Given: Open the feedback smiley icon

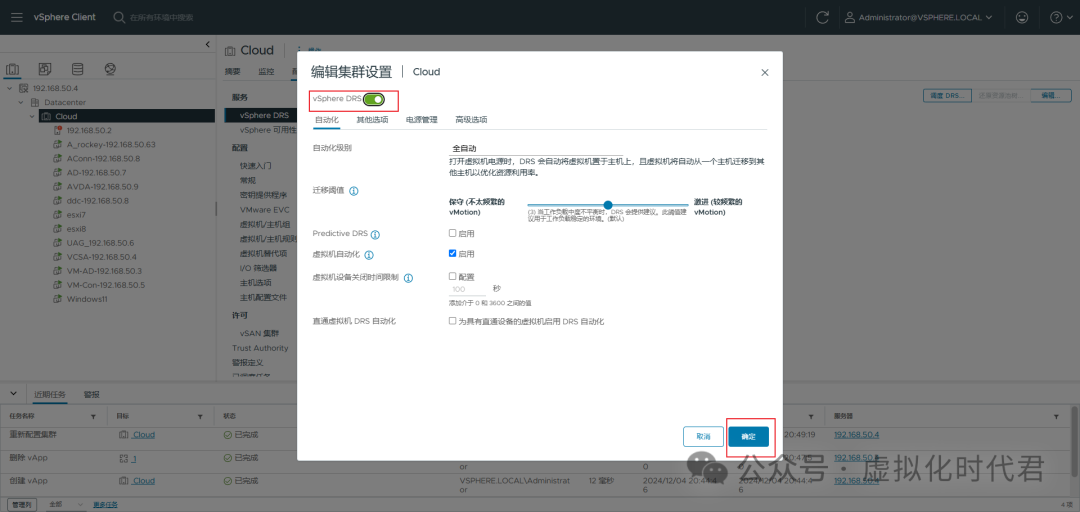Looking at the screenshot, I should click(1022, 17).
